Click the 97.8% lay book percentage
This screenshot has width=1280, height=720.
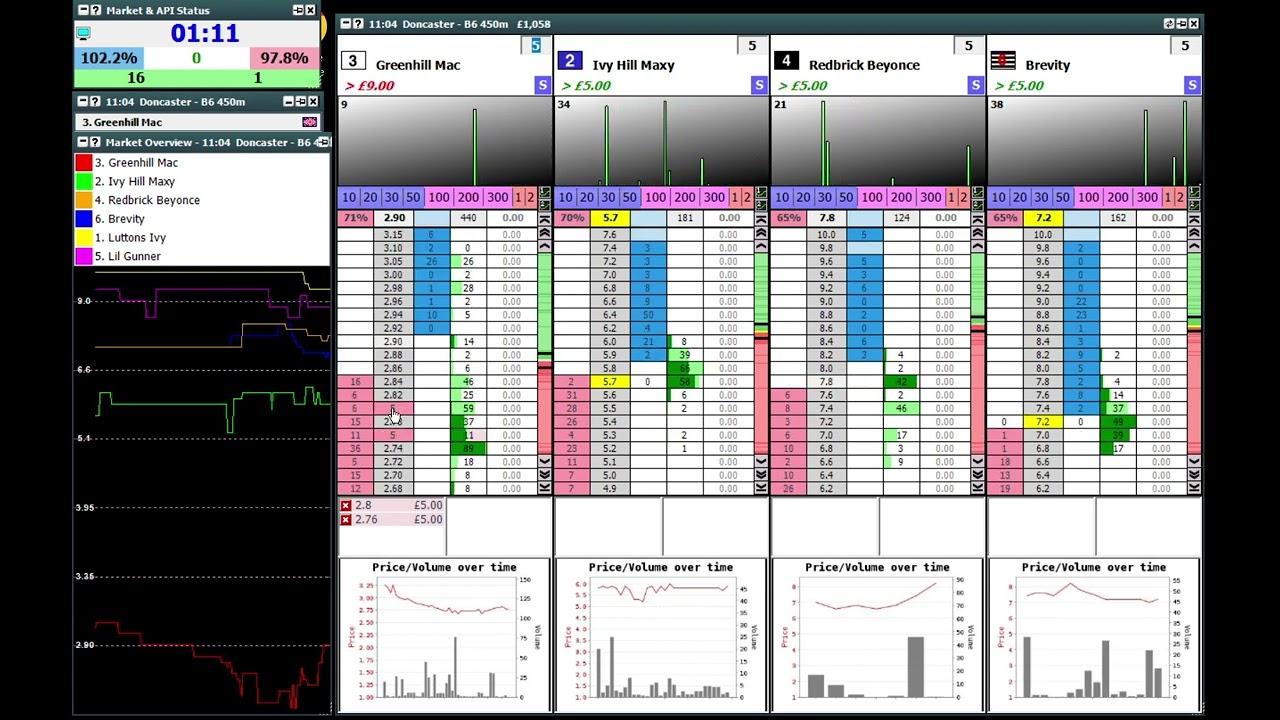284,58
